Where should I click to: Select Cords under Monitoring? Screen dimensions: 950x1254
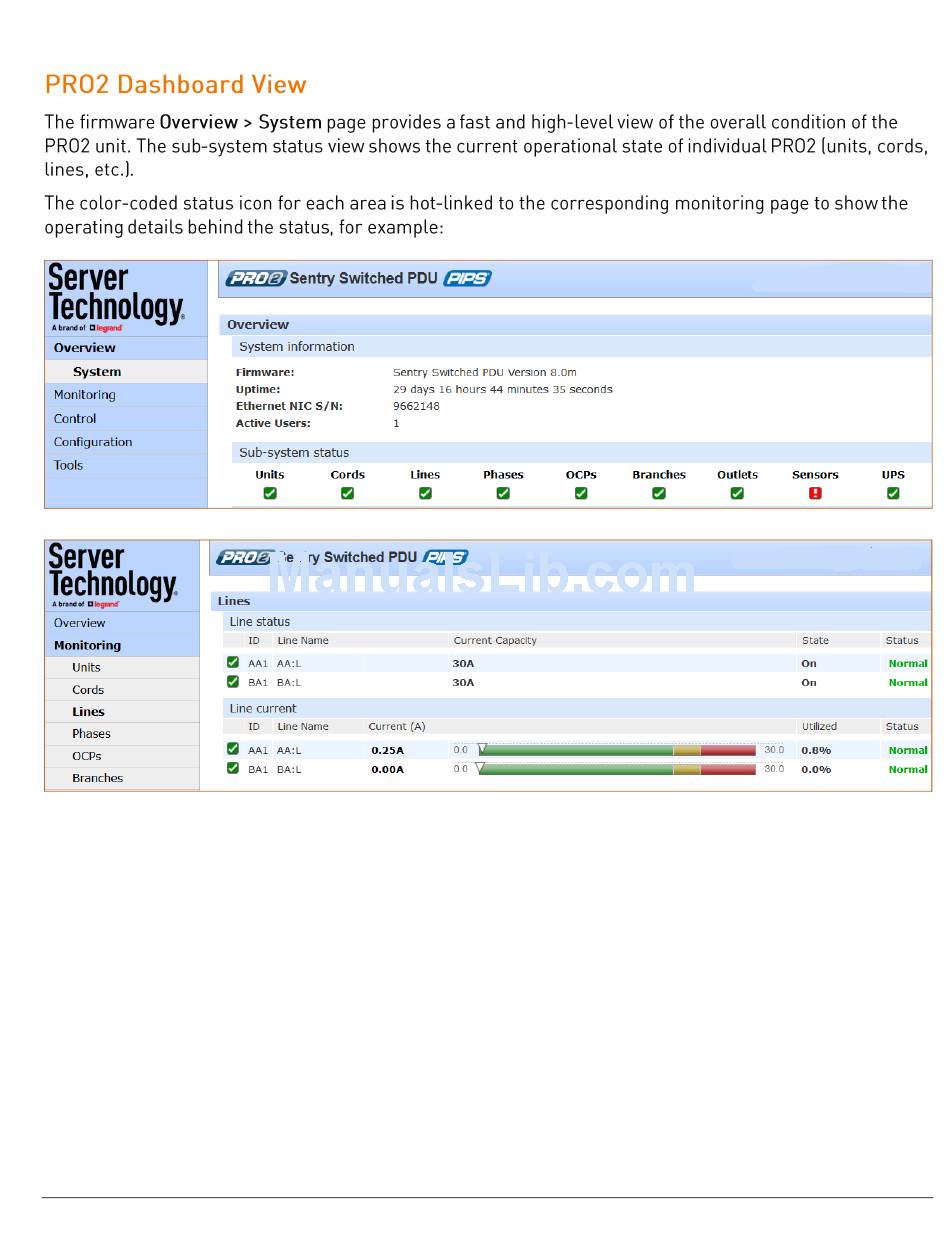(x=122, y=690)
